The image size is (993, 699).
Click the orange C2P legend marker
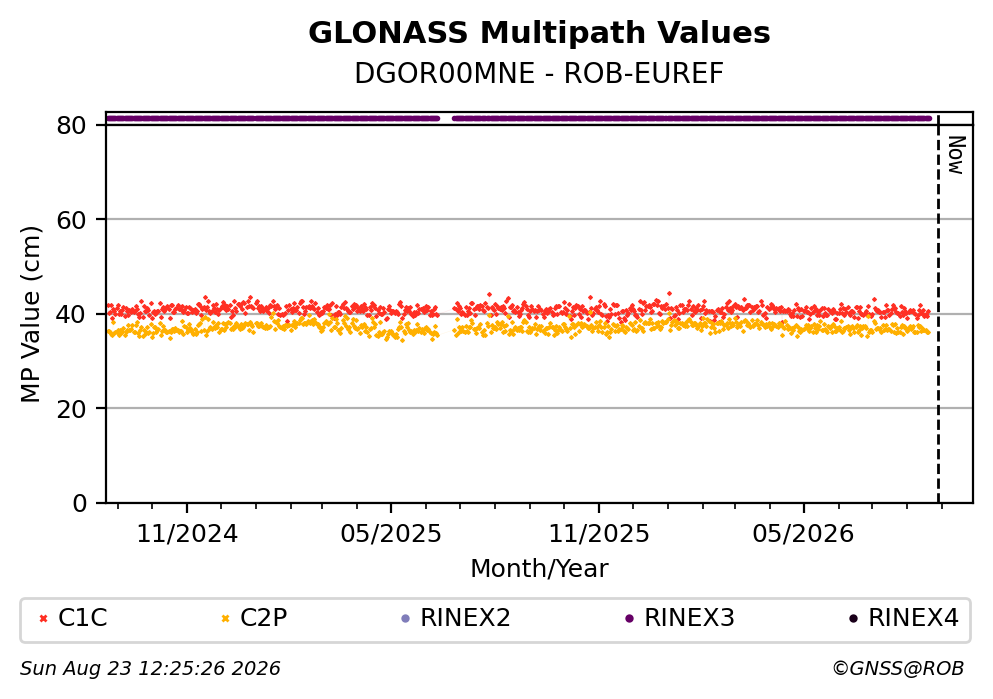point(225,619)
